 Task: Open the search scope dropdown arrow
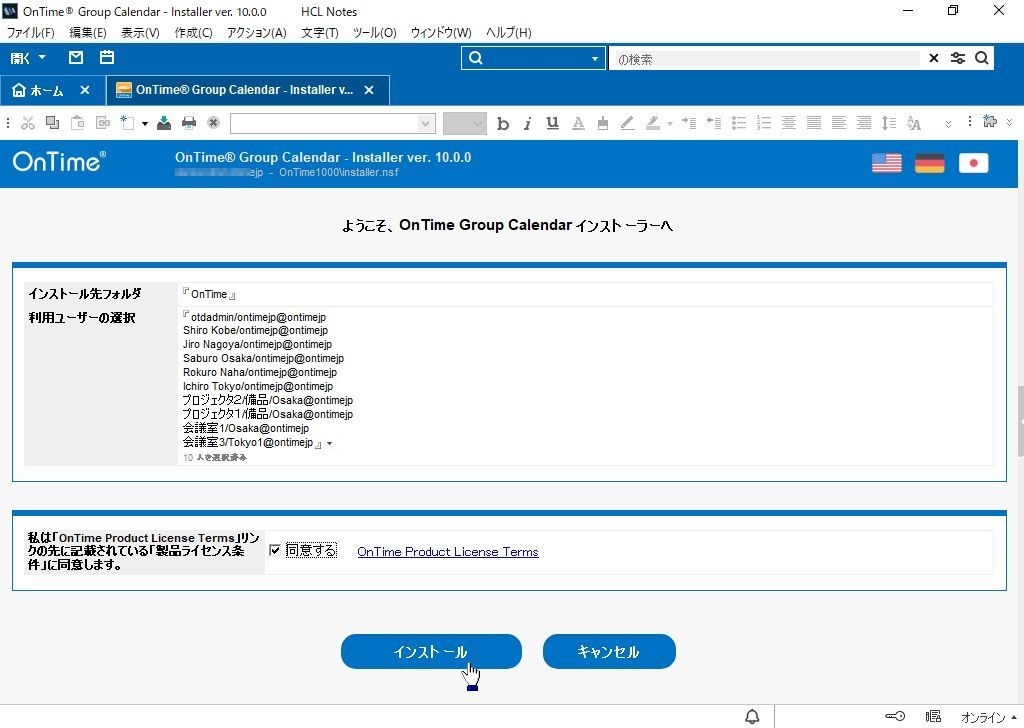[x=596, y=58]
